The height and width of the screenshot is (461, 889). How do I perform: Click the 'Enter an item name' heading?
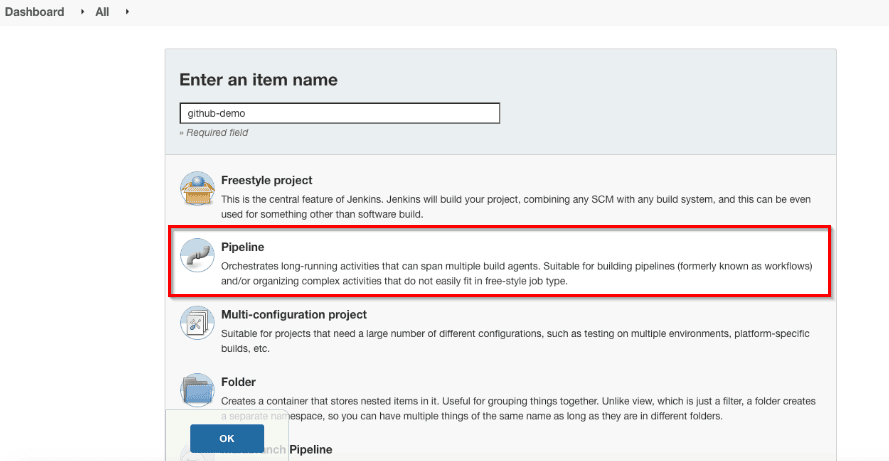259,80
